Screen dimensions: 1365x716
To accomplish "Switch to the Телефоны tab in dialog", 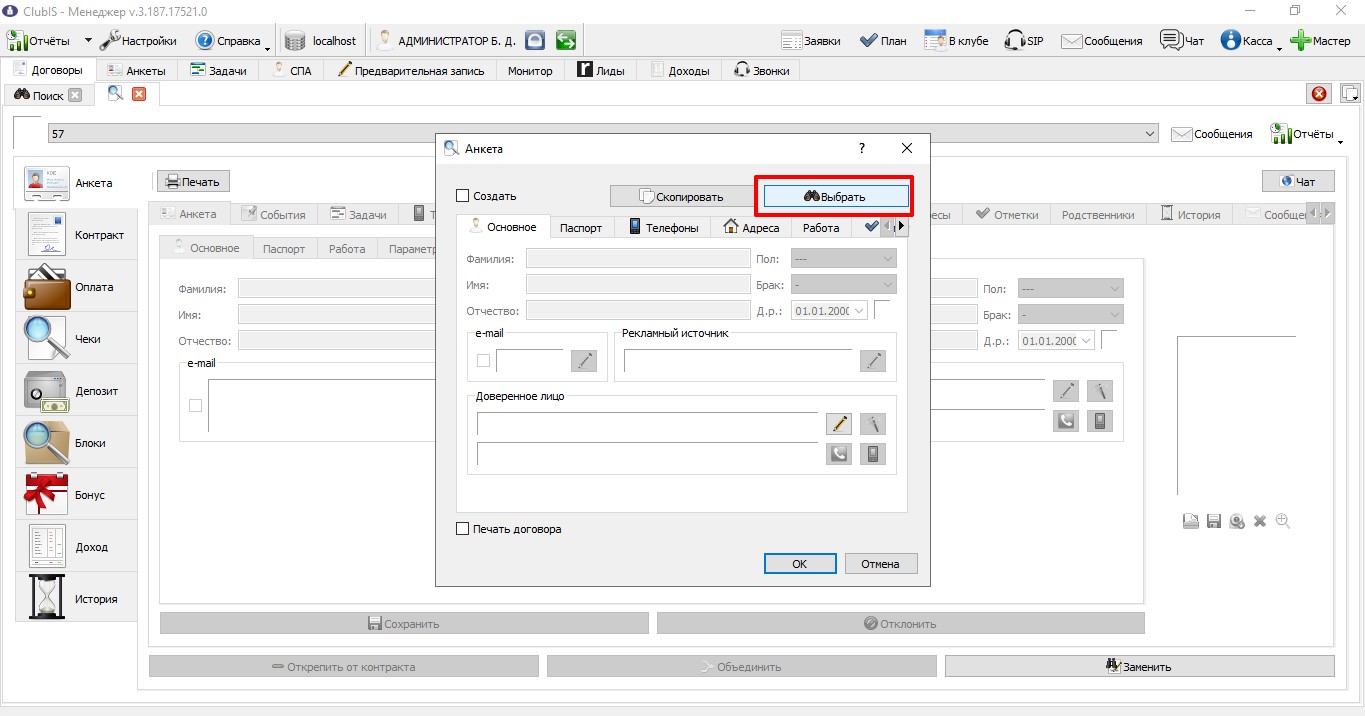I will click(x=664, y=227).
